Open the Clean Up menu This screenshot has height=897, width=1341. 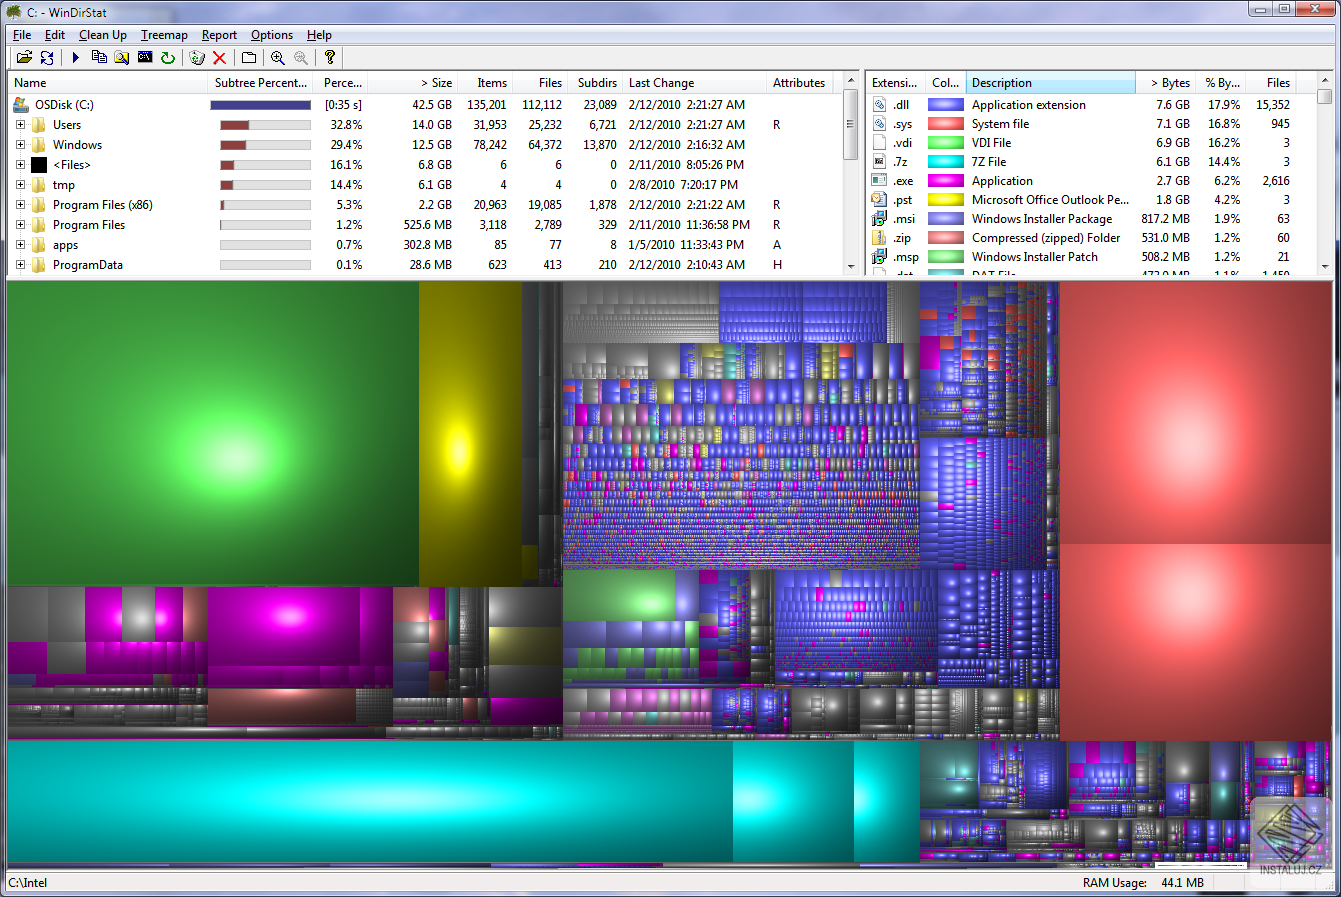[103, 35]
